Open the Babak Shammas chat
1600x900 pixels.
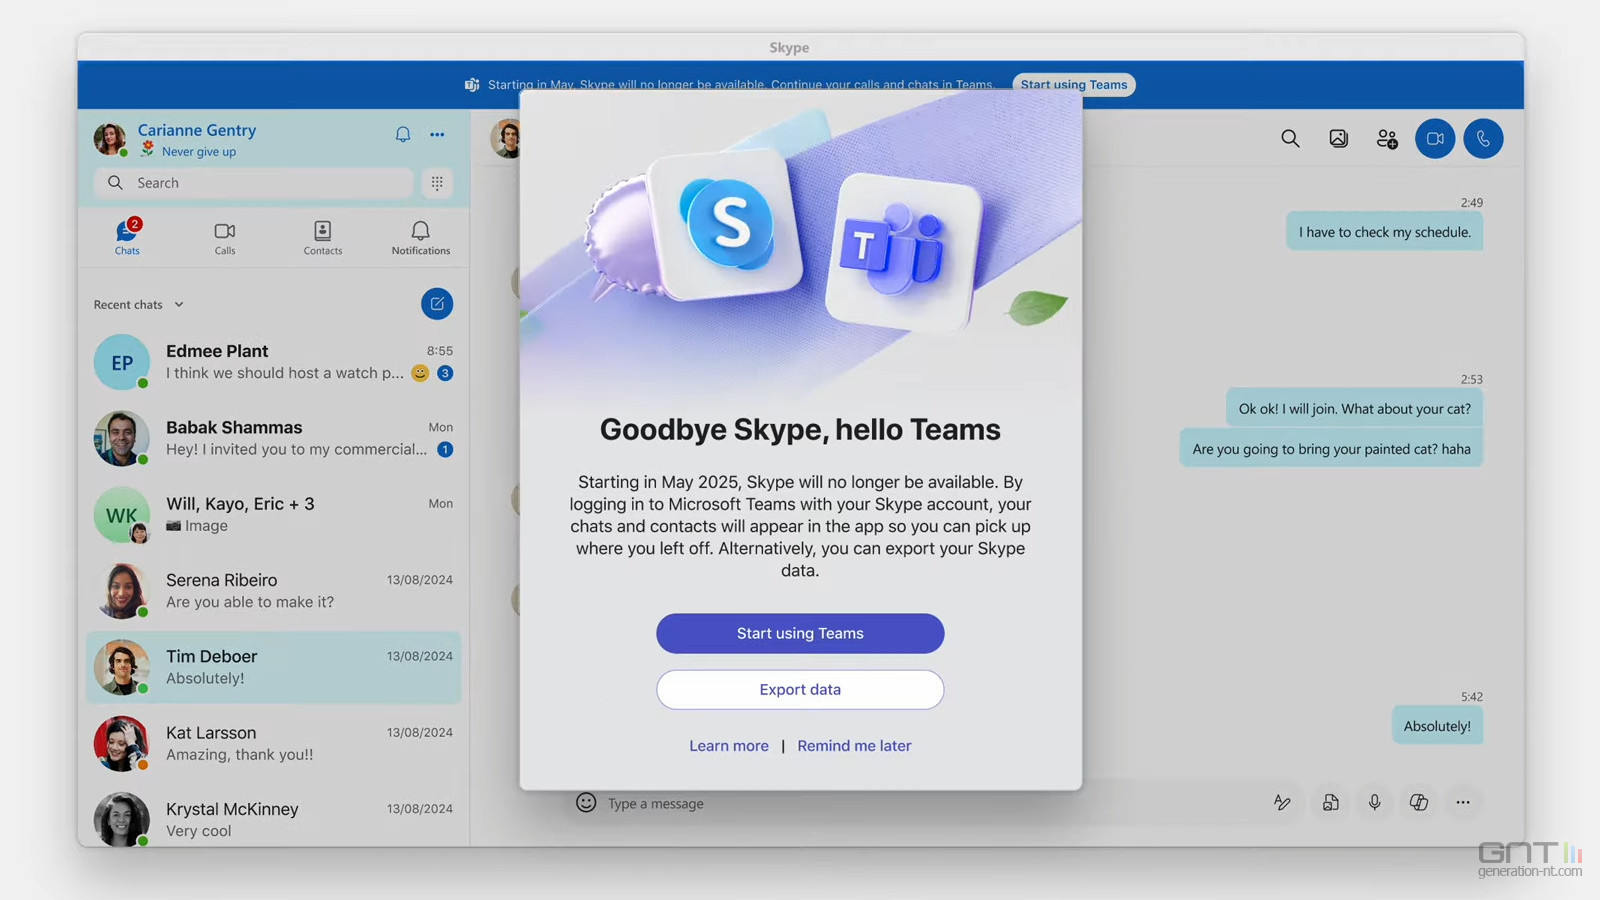point(273,438)
